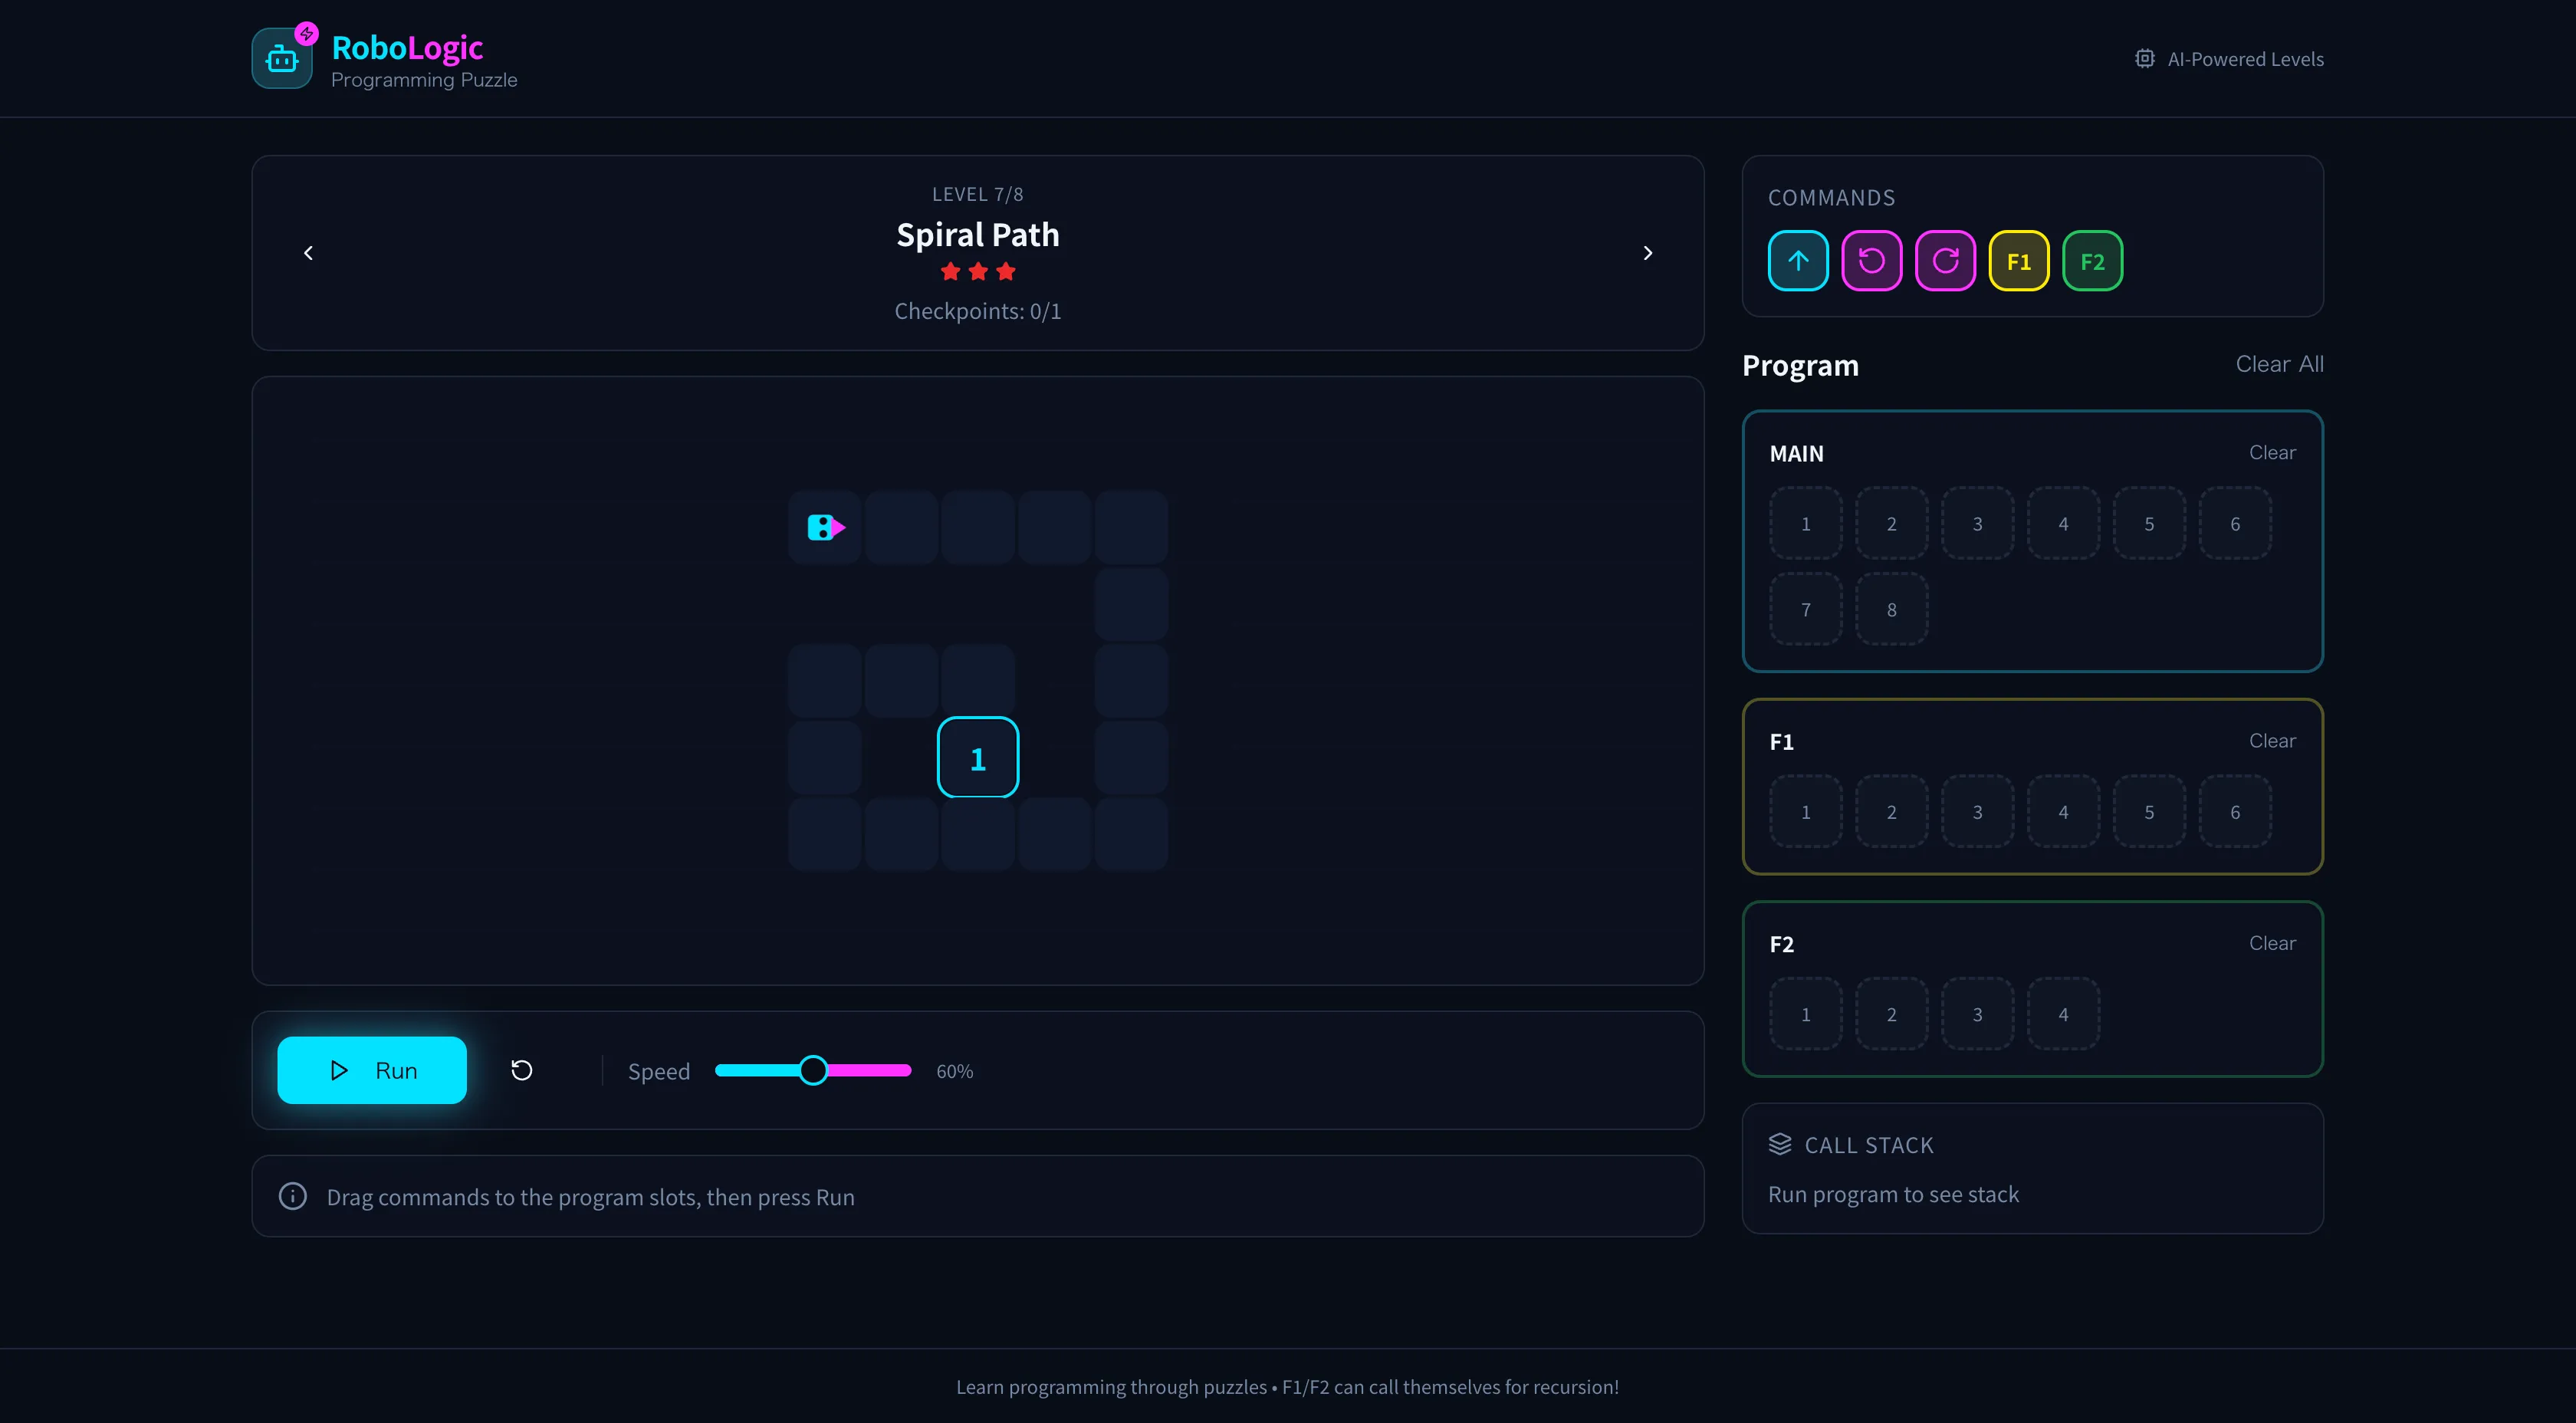The width and height of the screenshot is (2576, 1423).
Task: Pick the green F2 command block
Action: pyautogui.click(x=2092, y=261)
